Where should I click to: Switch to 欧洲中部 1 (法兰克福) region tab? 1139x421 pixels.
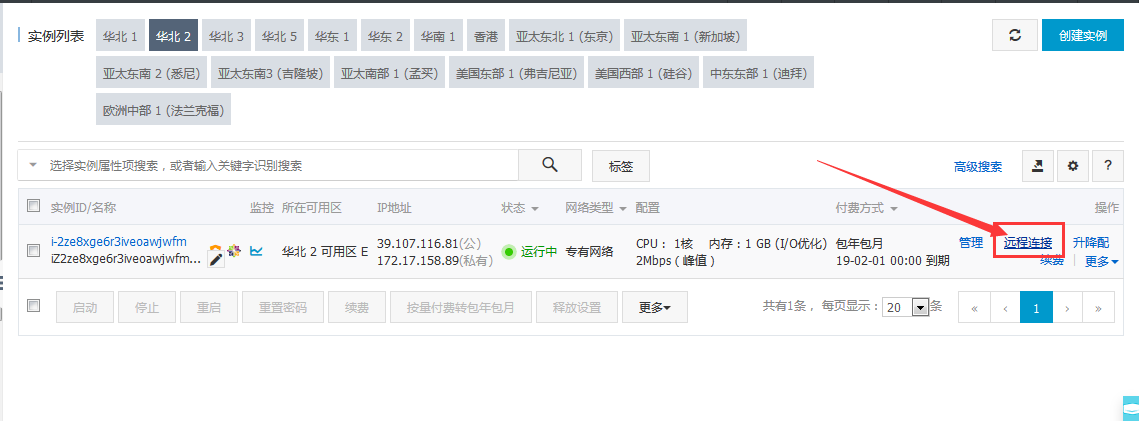(163, 110)
